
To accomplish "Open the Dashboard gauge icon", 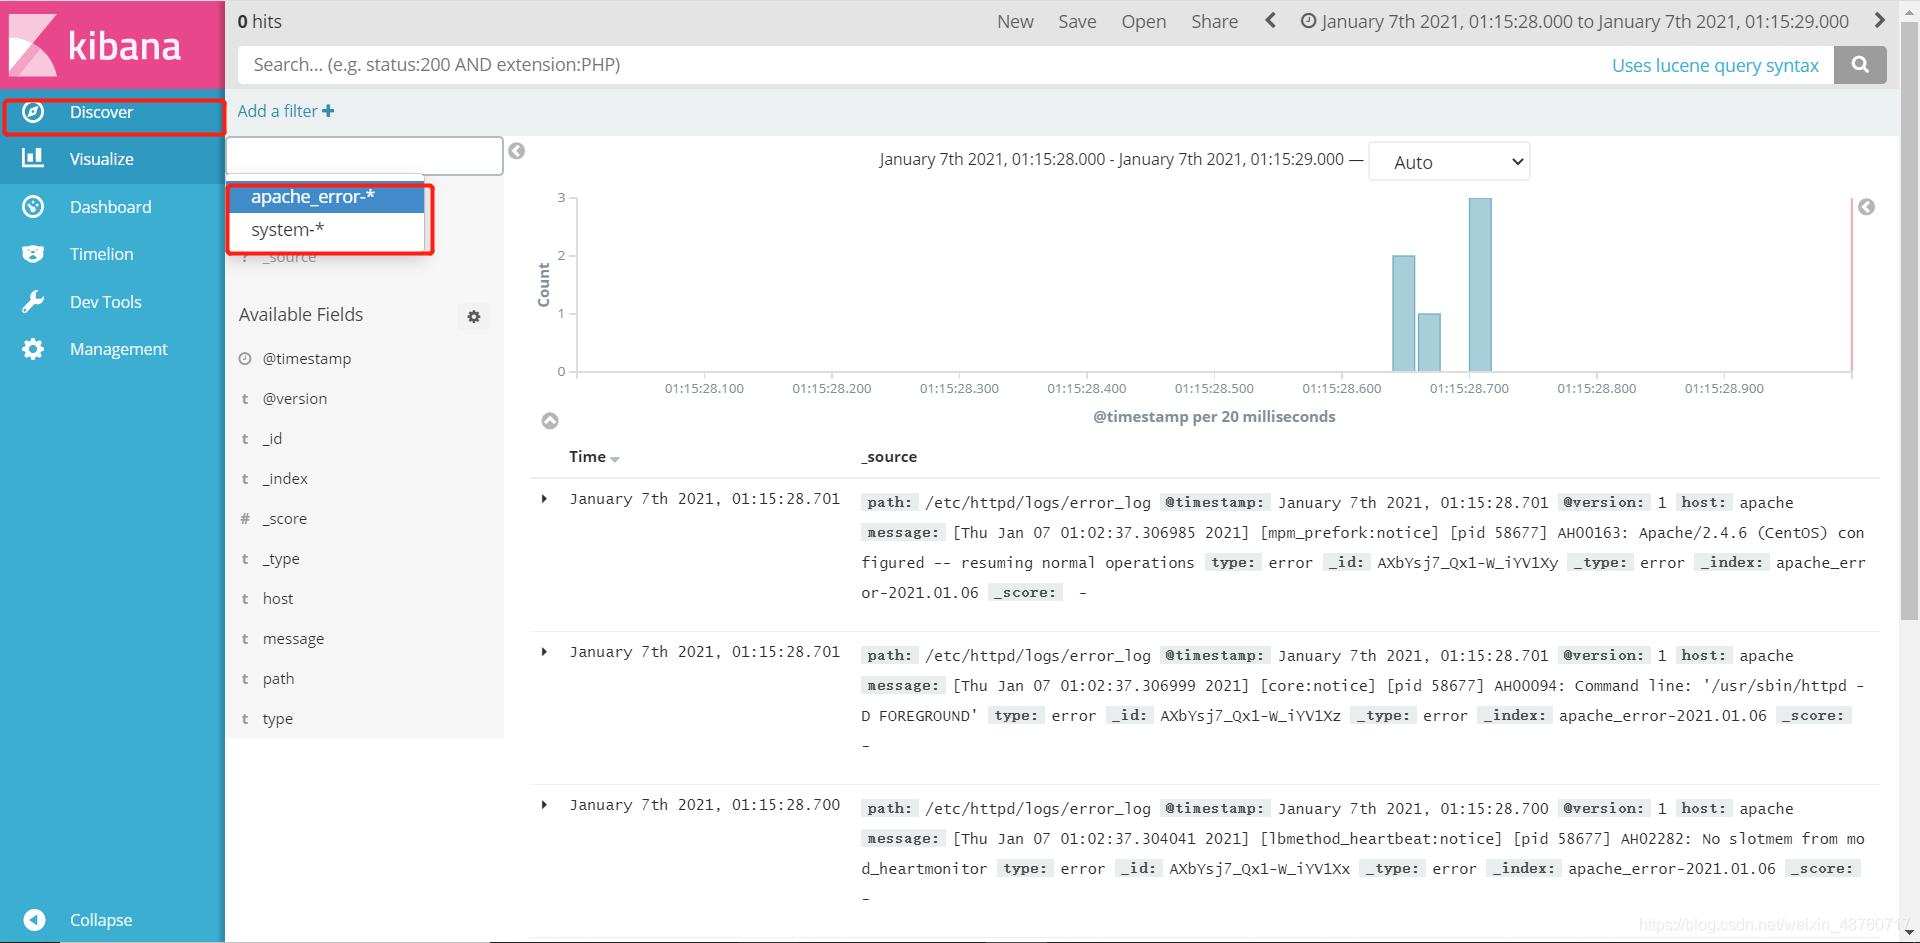I will point(33,207).
